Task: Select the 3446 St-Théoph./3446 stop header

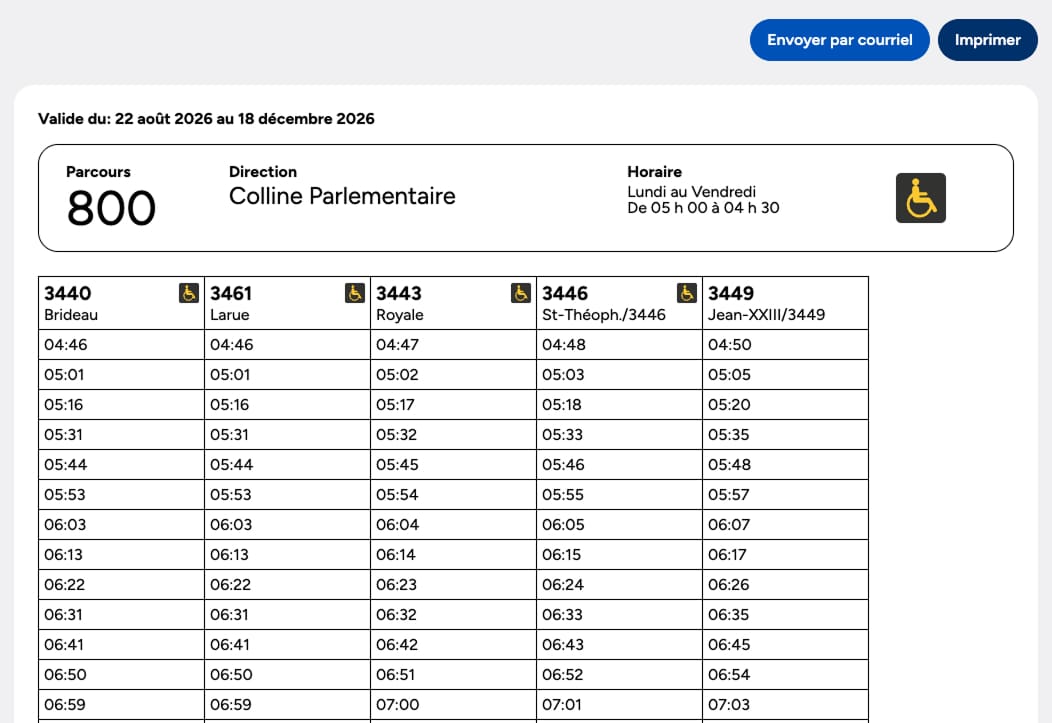Action: coord(619,303)
